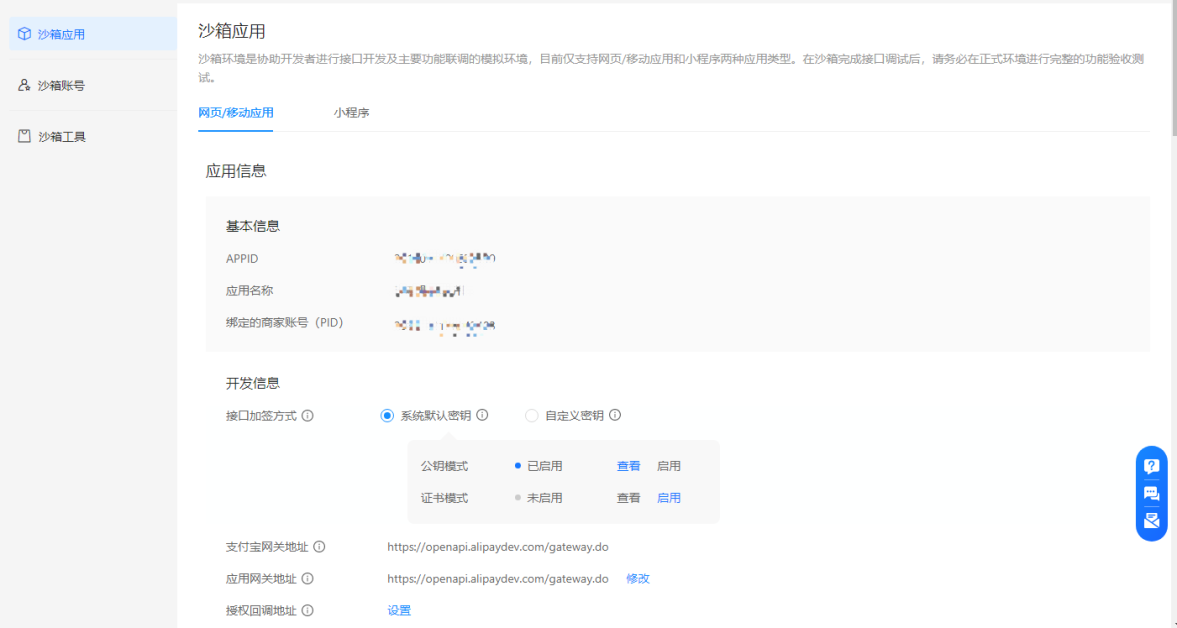Open the 沙箱账号 sidebar item
This screenshot has height=628, width=1177.
point(93,85)
